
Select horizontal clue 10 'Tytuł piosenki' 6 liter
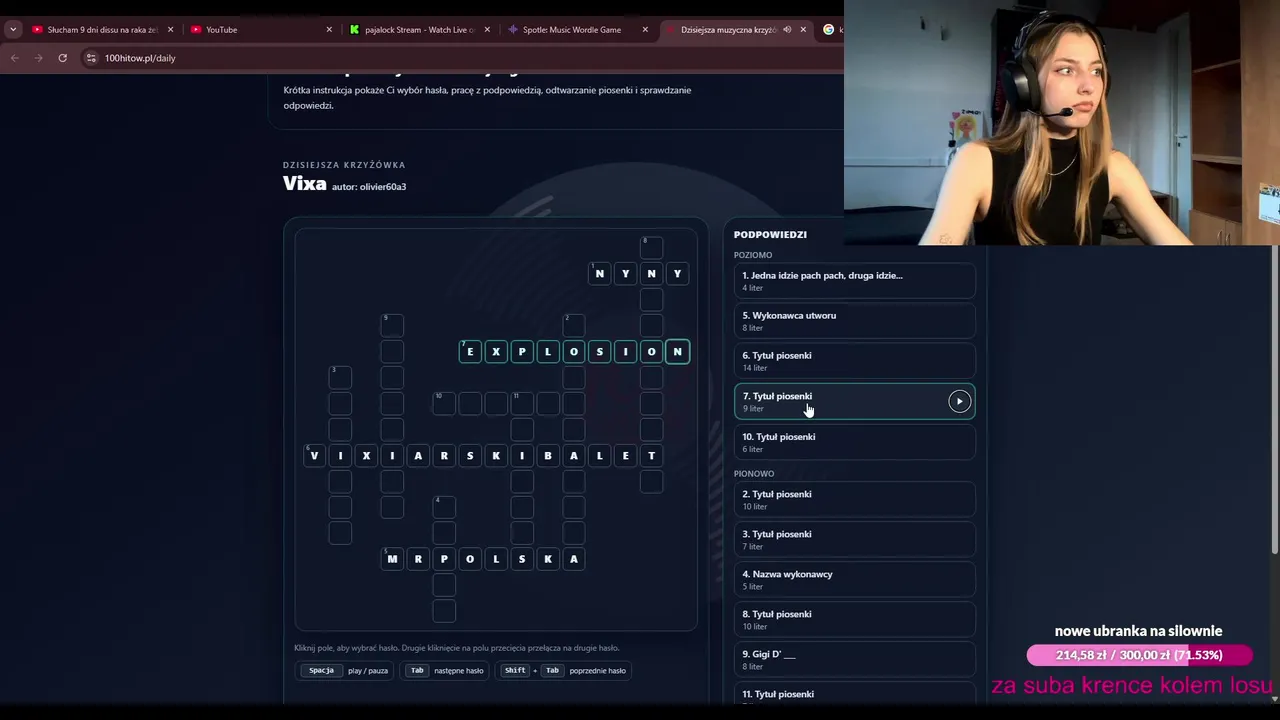click(854, 442)
